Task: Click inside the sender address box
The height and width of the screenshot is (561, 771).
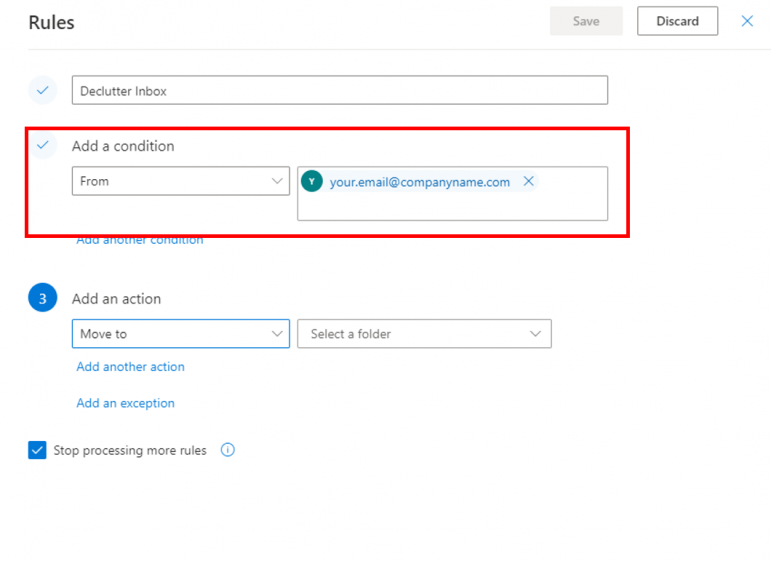Action: [x=452, y=206]
